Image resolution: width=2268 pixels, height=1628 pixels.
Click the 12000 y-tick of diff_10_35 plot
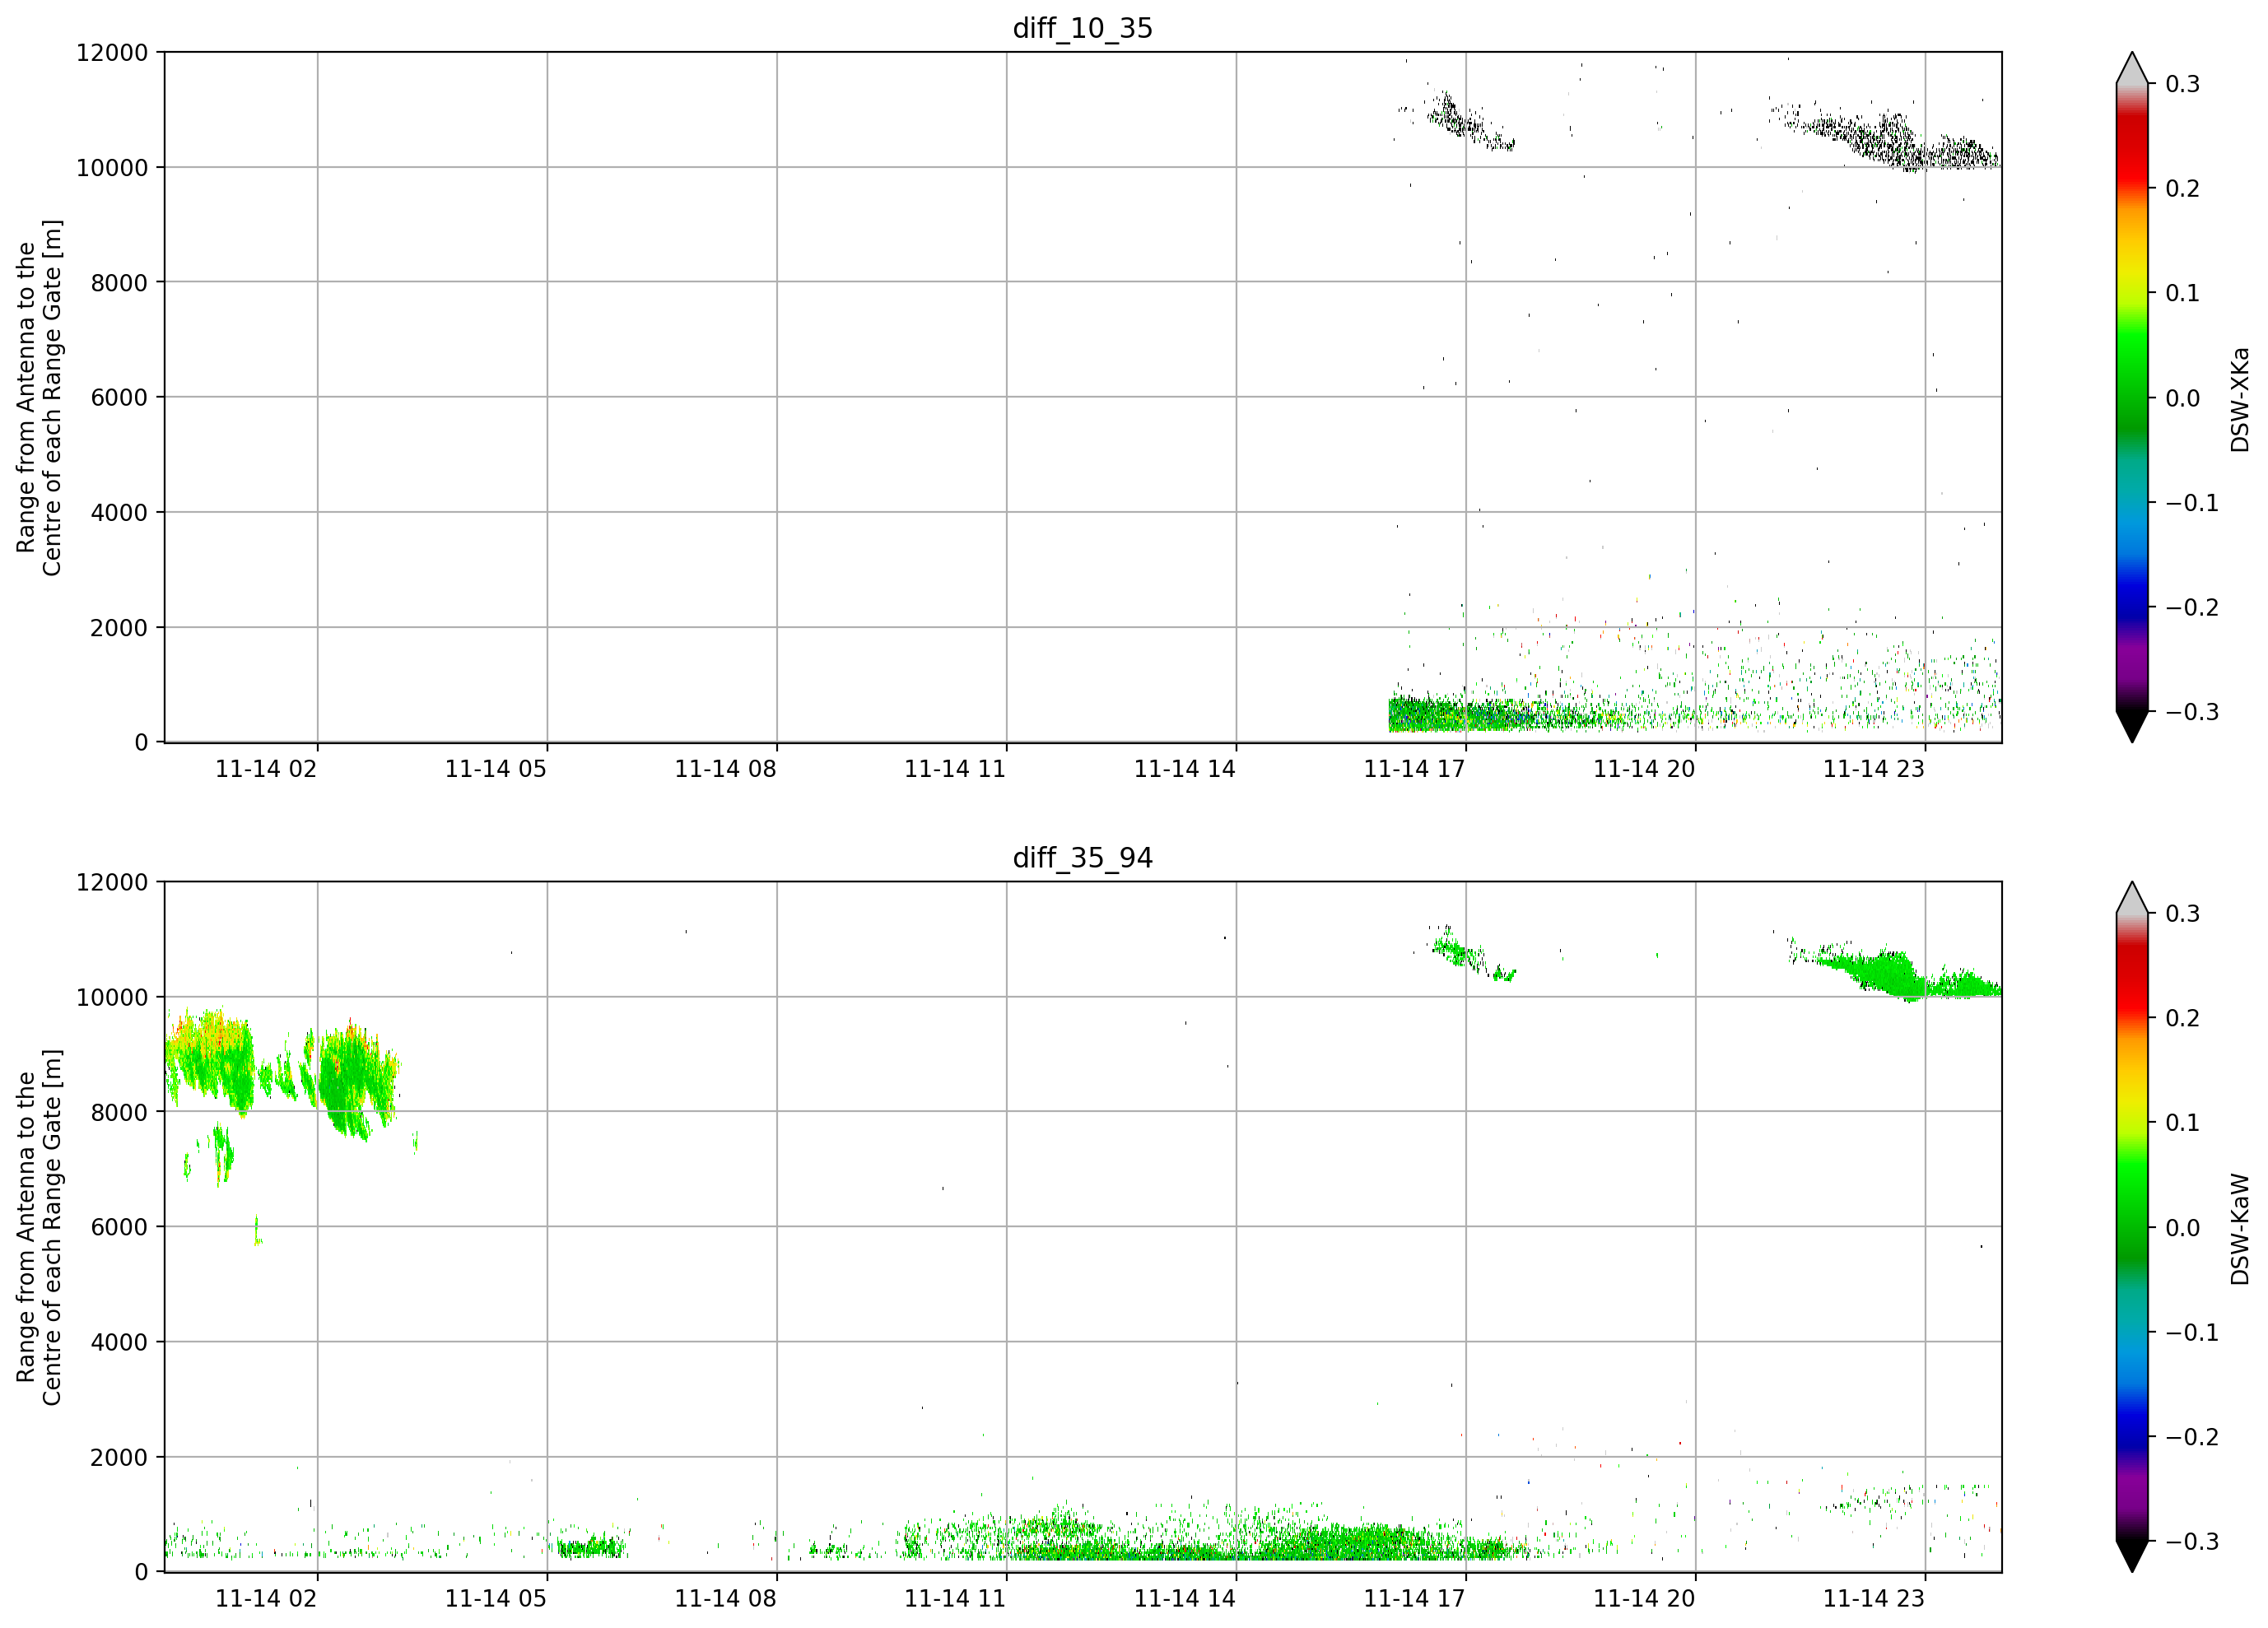point(112,53)
